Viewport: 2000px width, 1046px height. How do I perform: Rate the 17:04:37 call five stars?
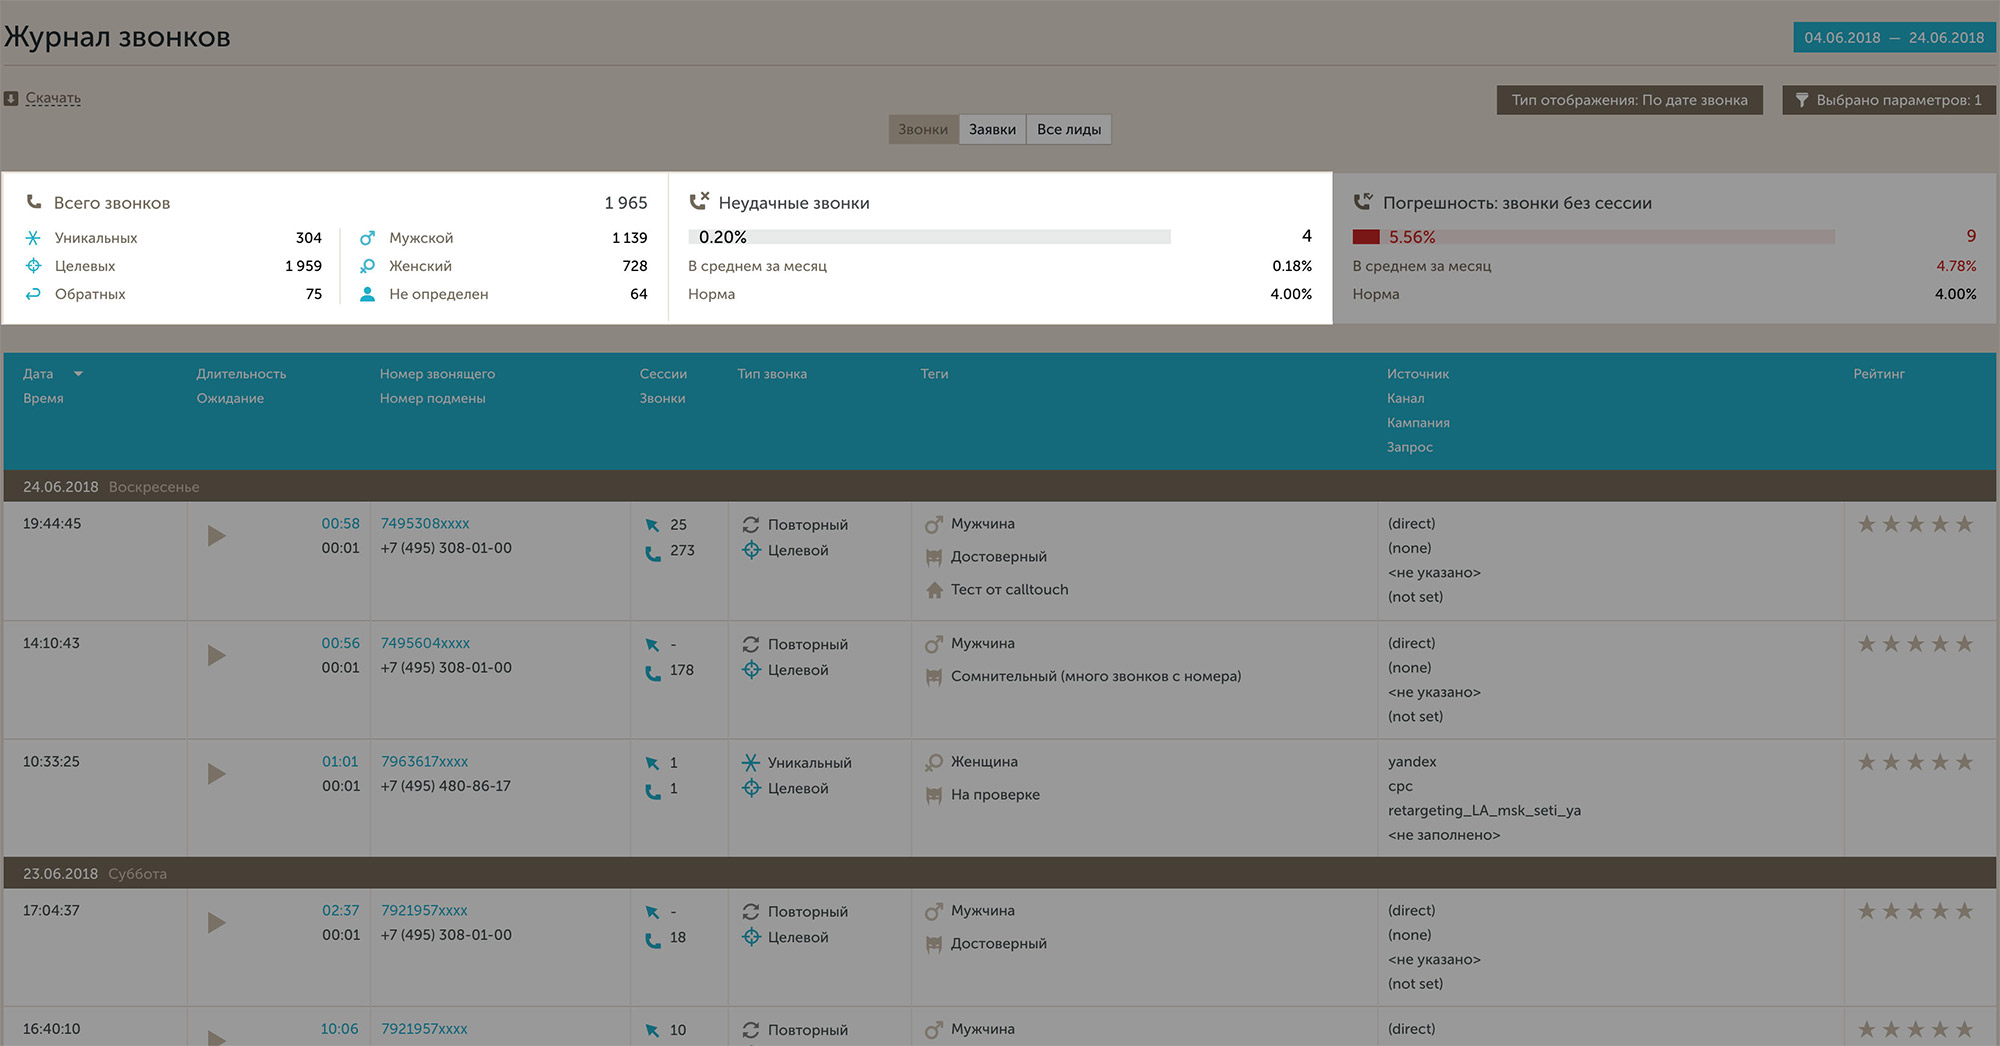click(x=1964, y=911)
